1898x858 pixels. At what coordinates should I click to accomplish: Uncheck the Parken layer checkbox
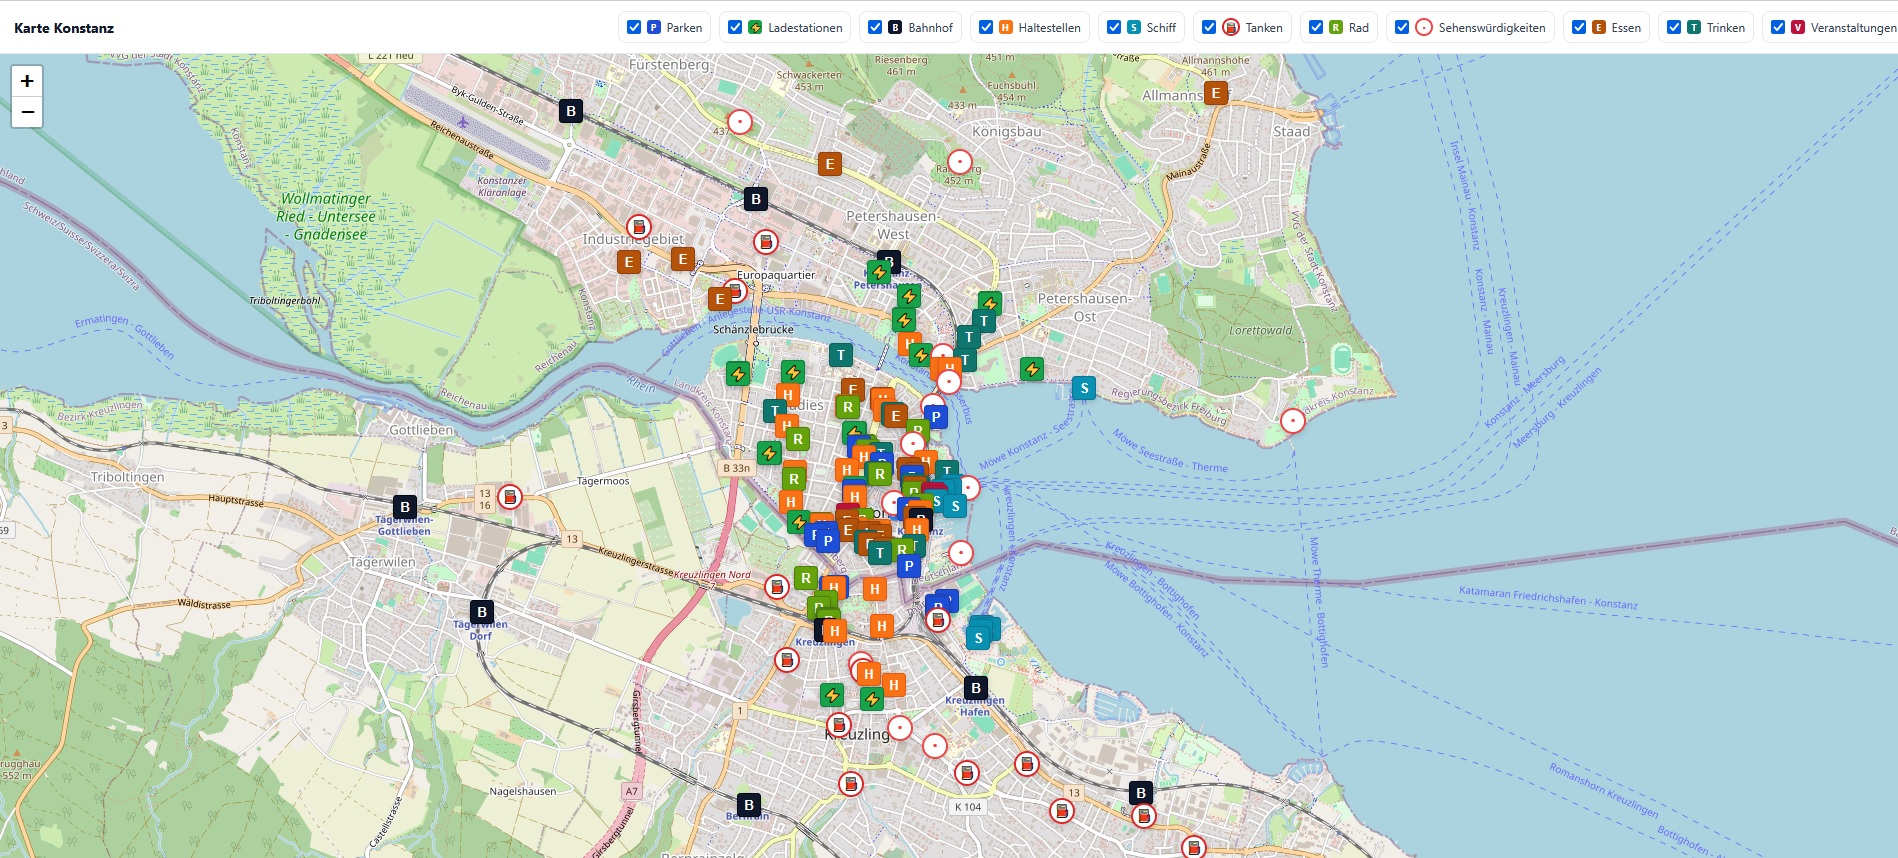634,27
